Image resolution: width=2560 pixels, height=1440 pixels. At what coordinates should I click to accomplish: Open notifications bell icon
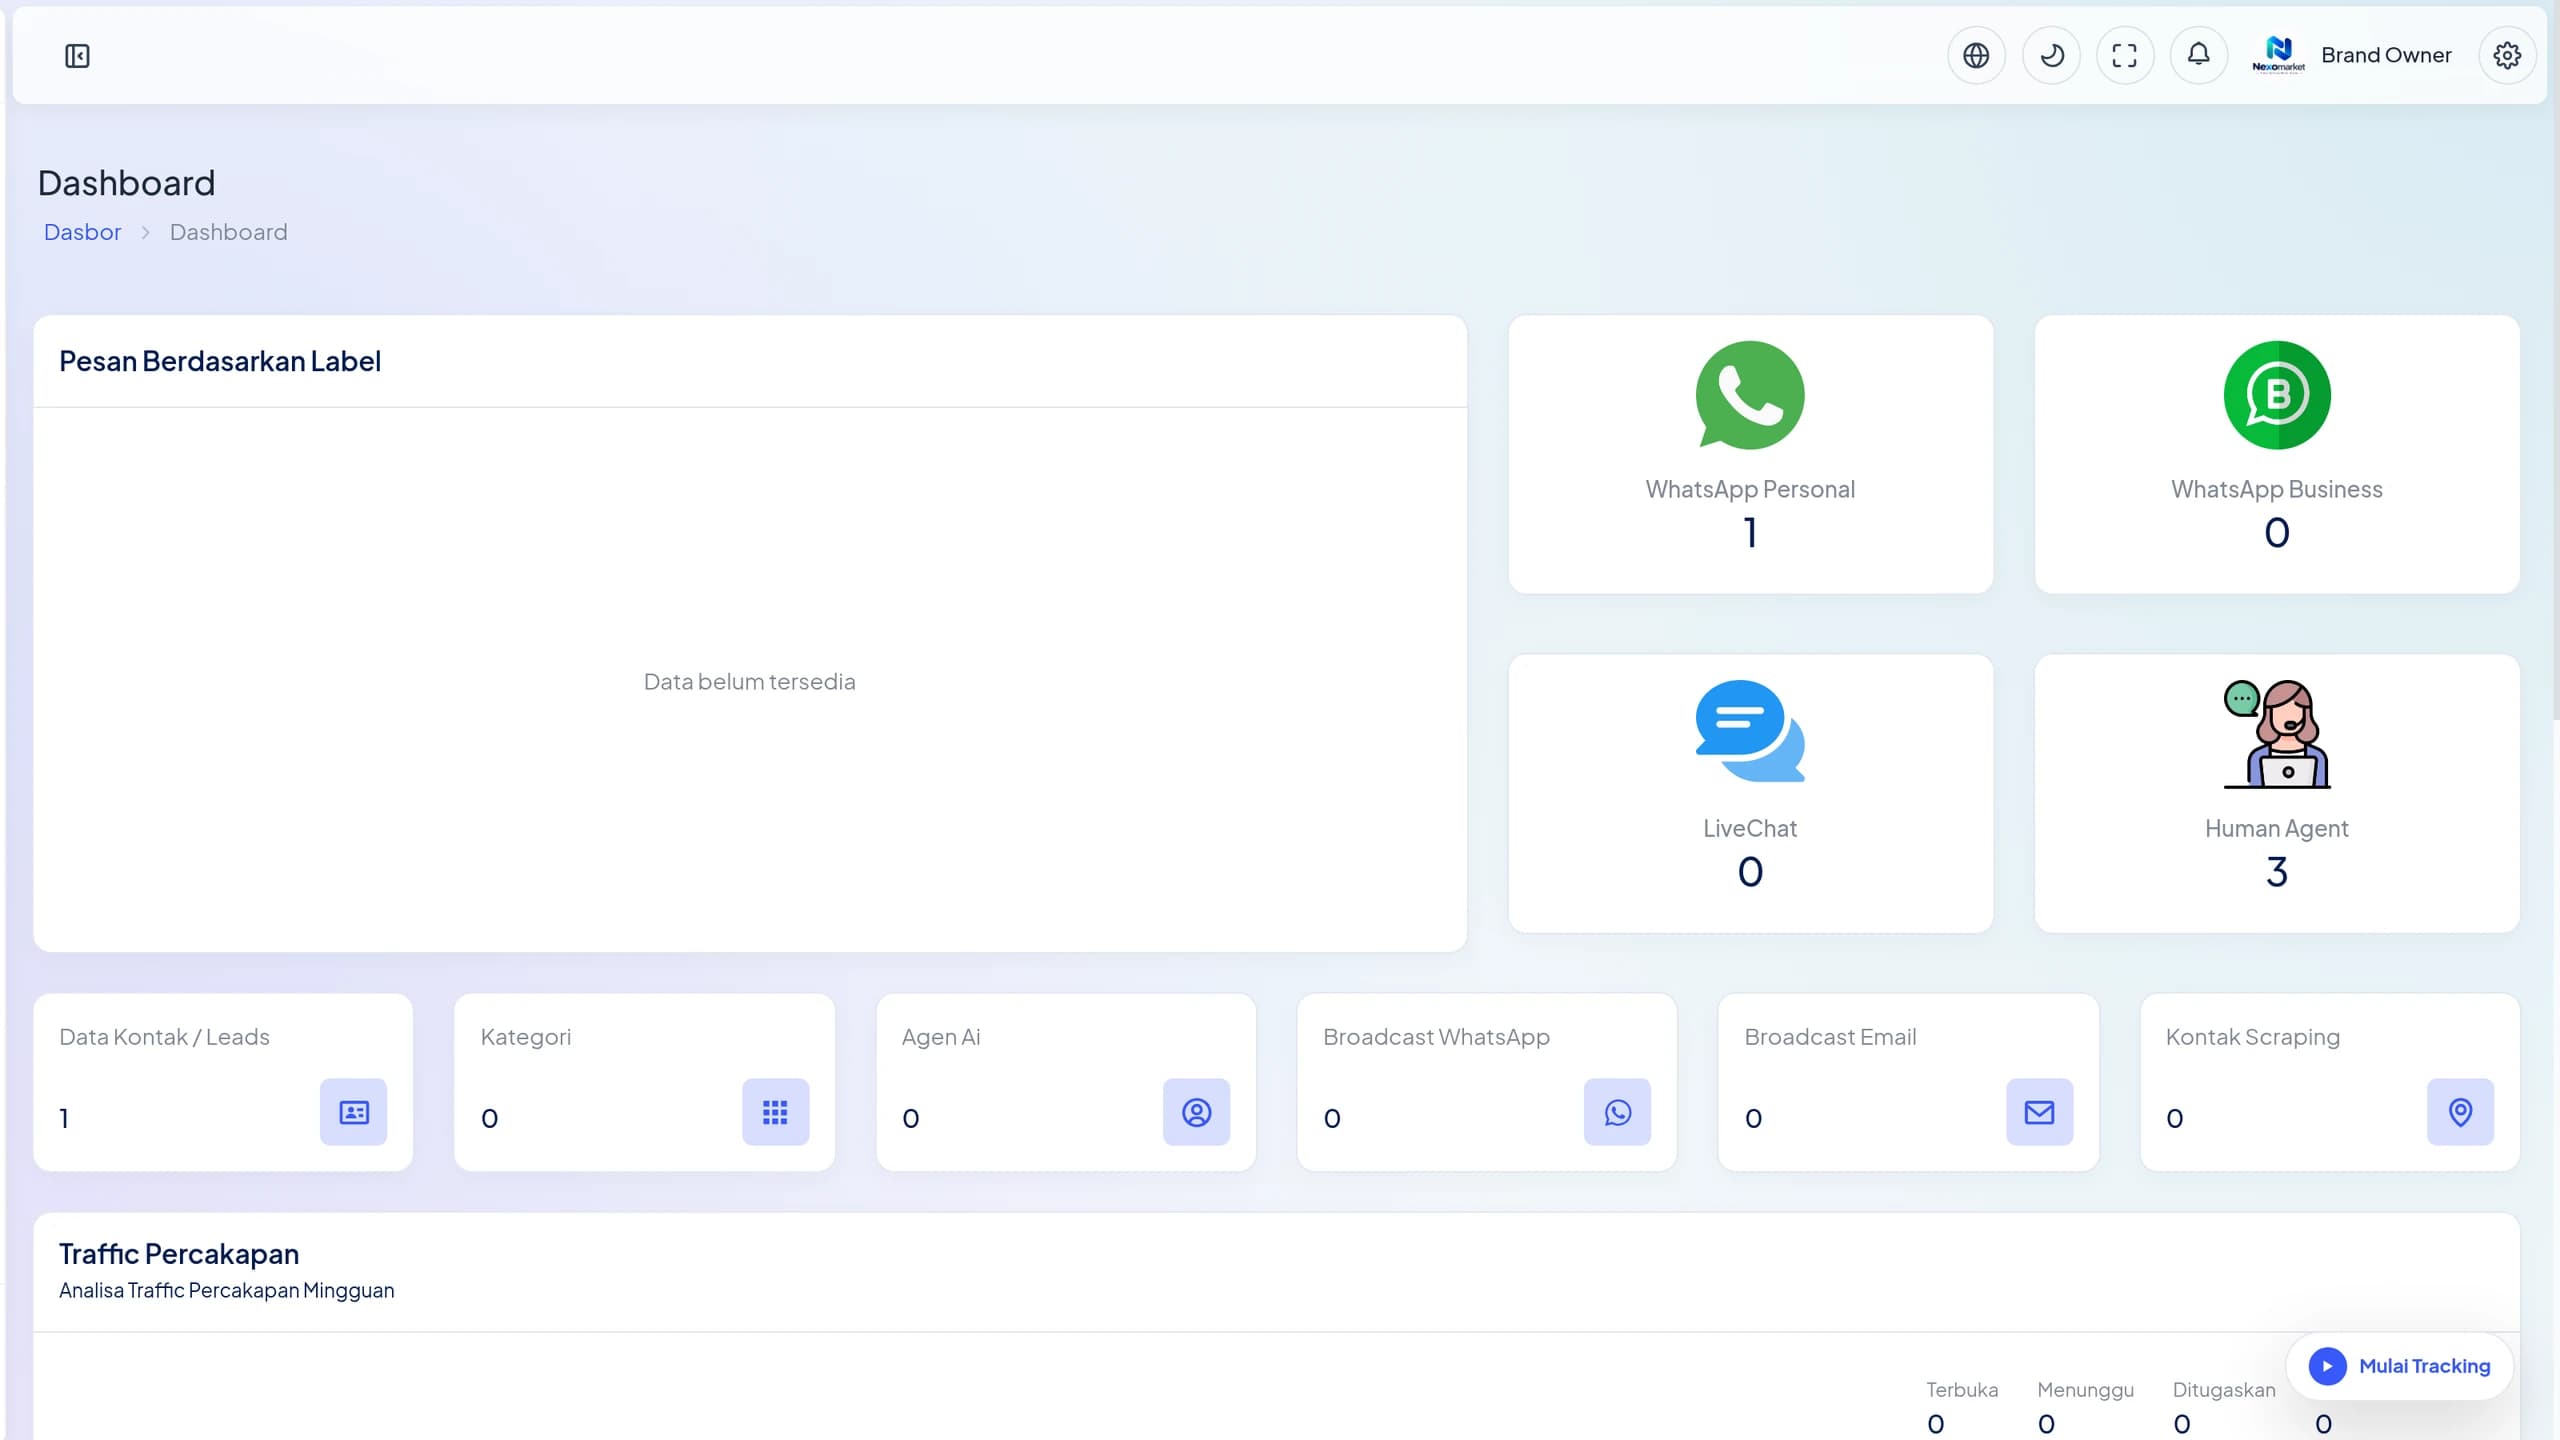pos(2198,55)
